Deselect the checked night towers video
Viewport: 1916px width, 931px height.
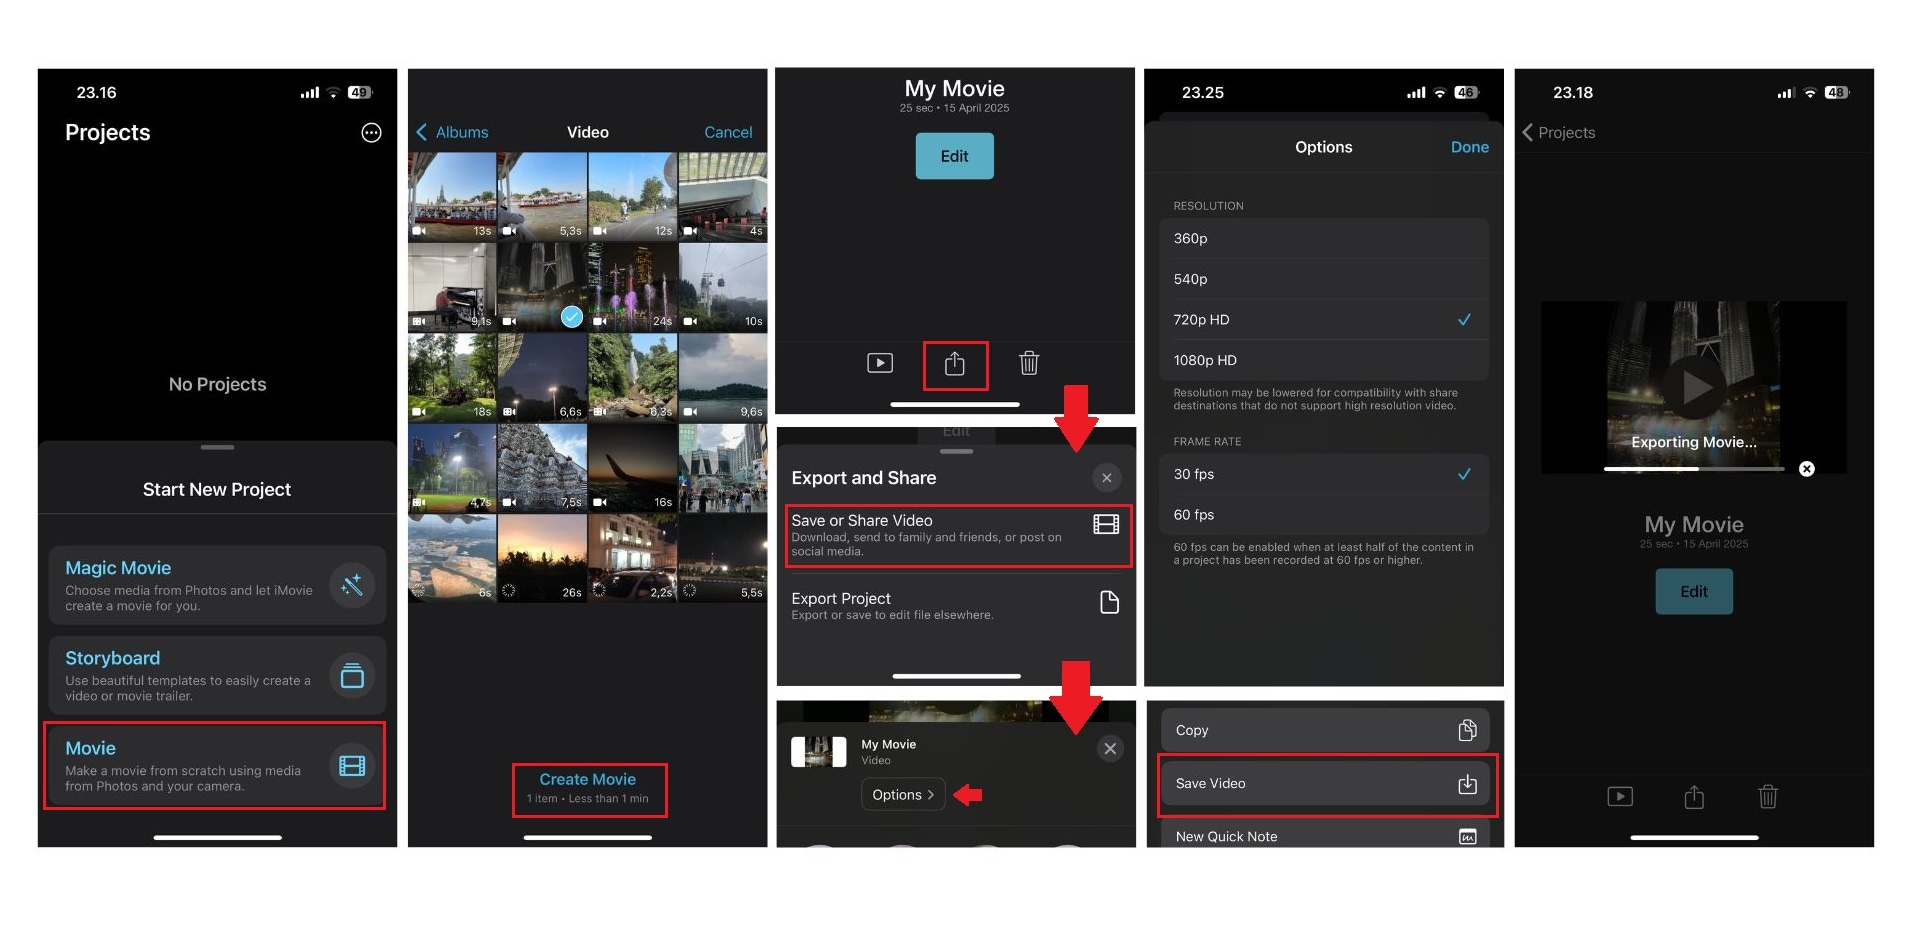pos(542,287)
